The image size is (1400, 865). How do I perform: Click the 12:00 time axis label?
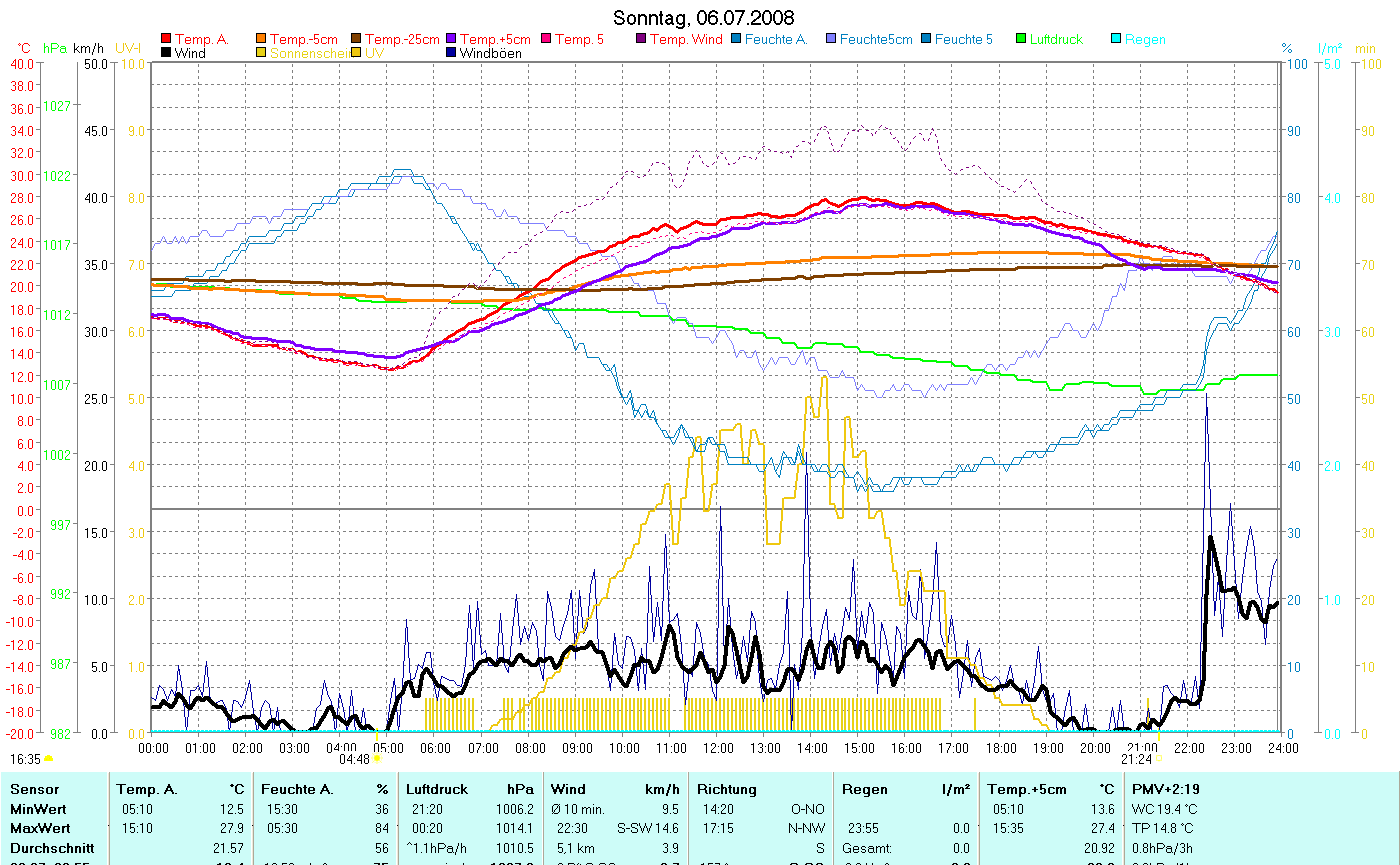click(717, 747)
